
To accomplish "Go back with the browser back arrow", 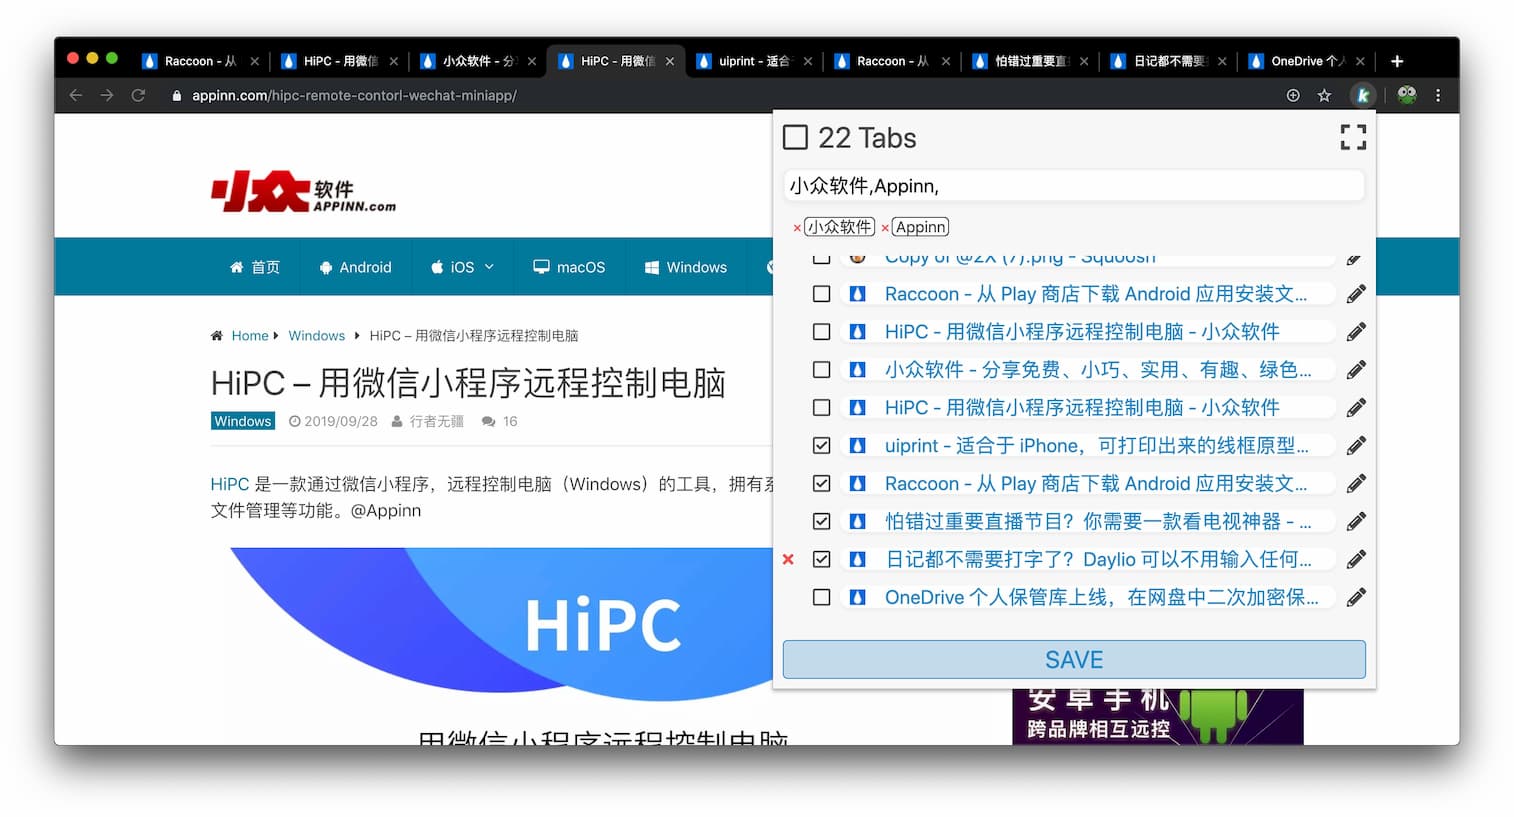I will tap(76, 95).
